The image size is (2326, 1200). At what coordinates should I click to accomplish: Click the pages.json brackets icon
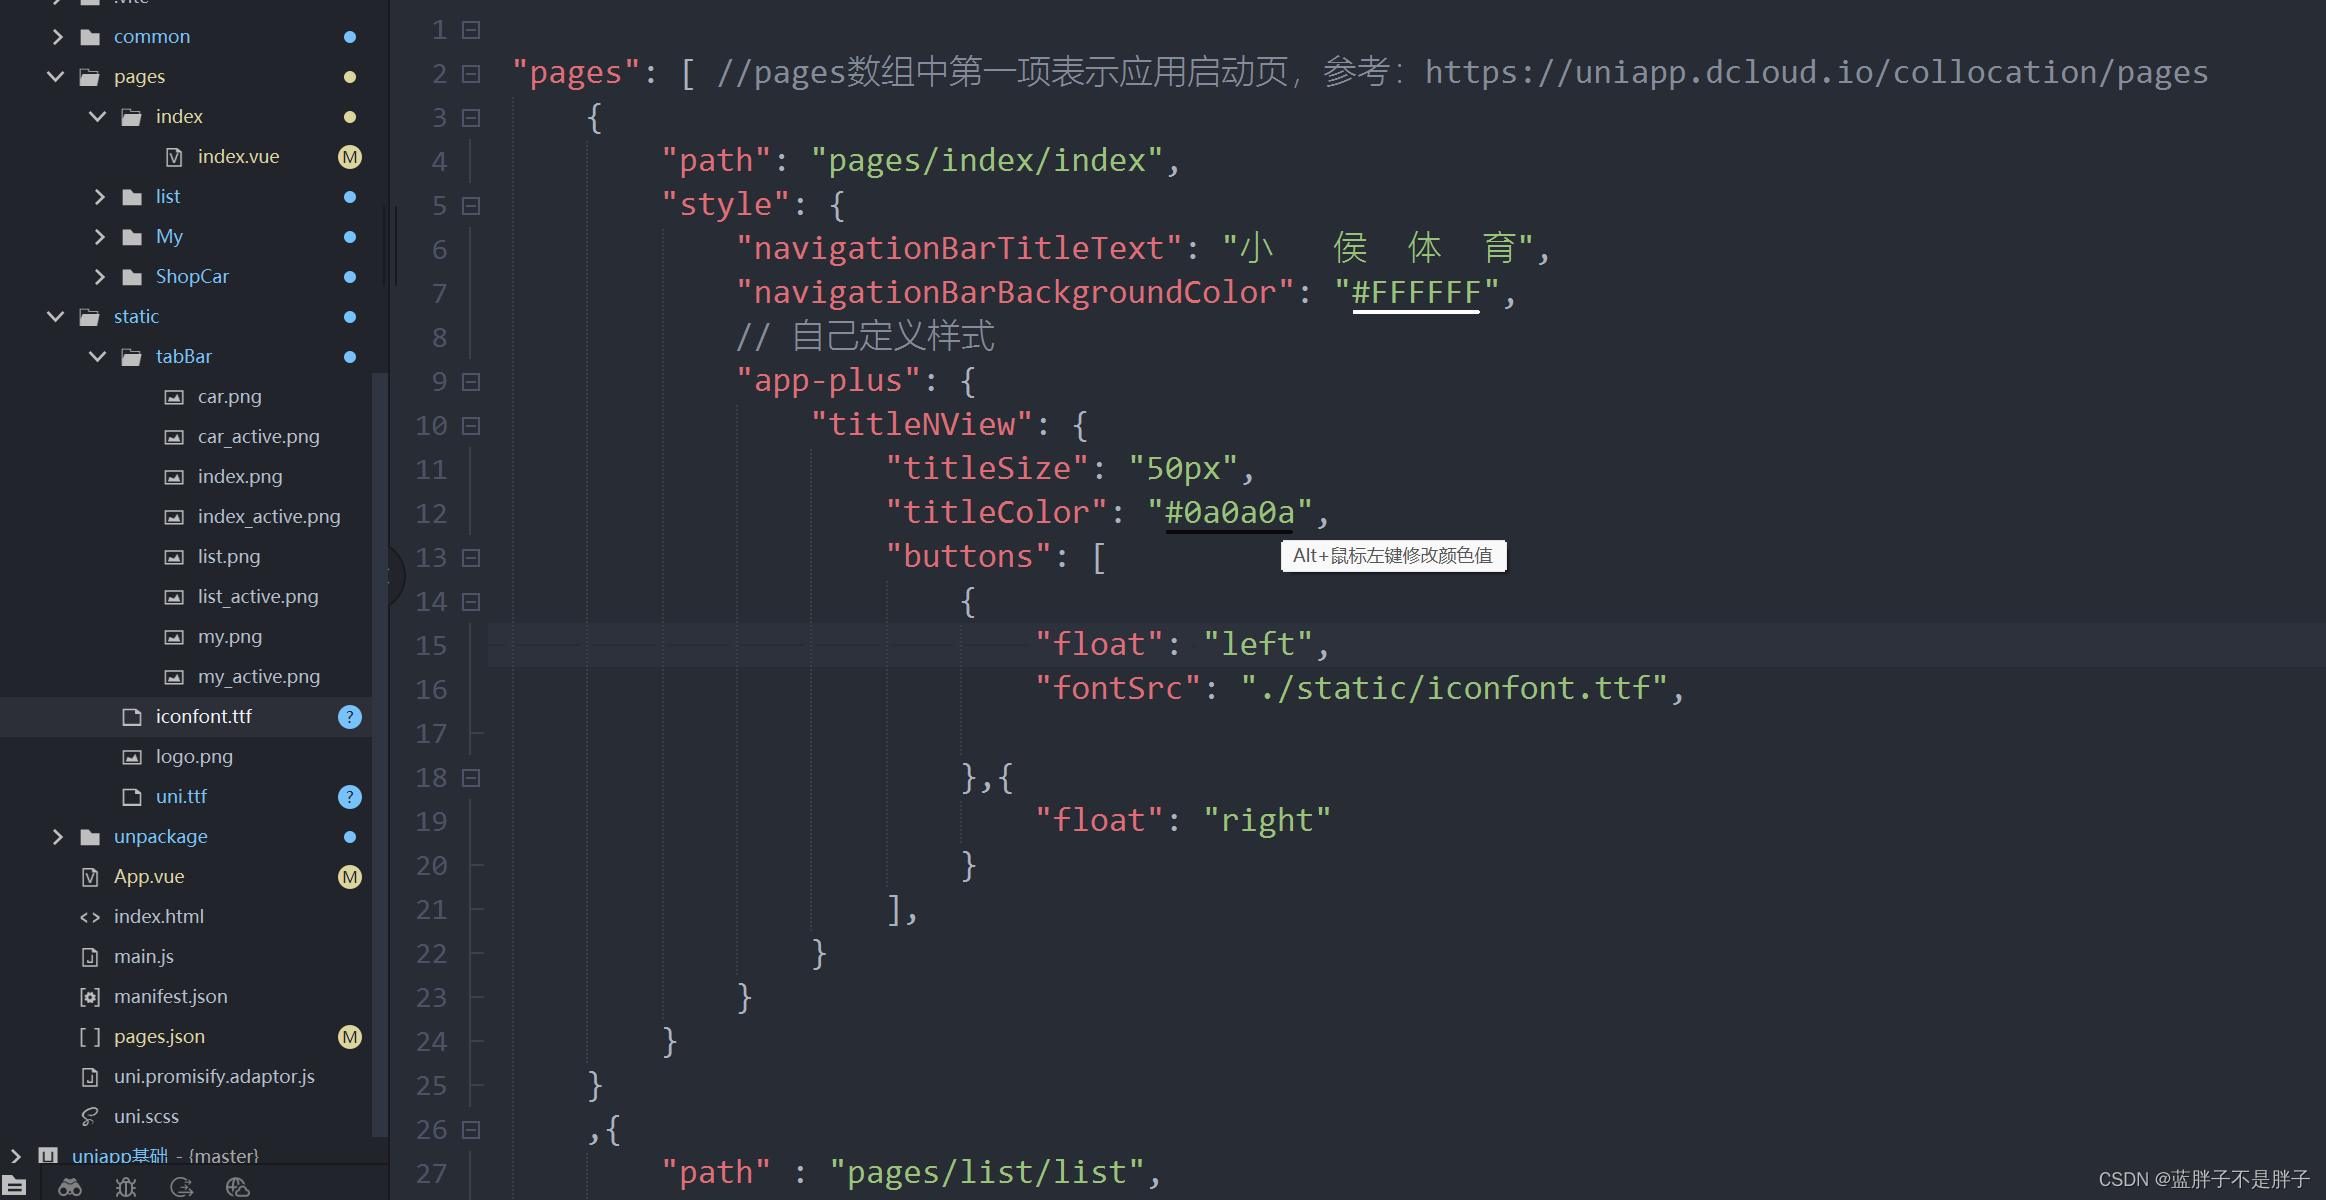tap(90, 1037)
